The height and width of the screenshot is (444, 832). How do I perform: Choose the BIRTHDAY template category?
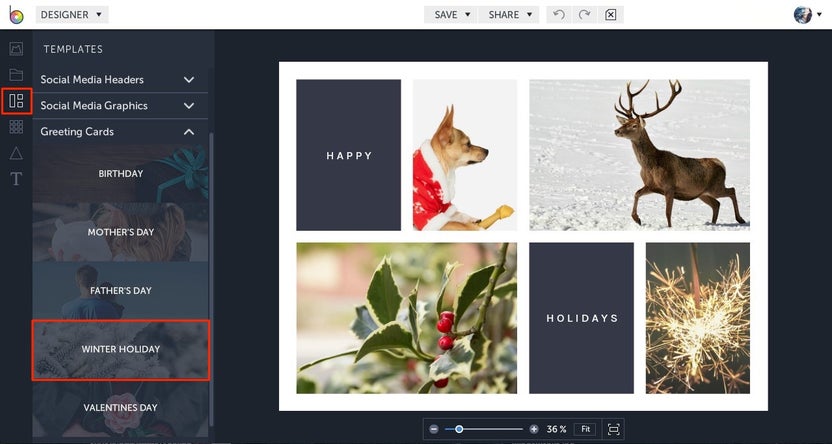coord(120,173)
